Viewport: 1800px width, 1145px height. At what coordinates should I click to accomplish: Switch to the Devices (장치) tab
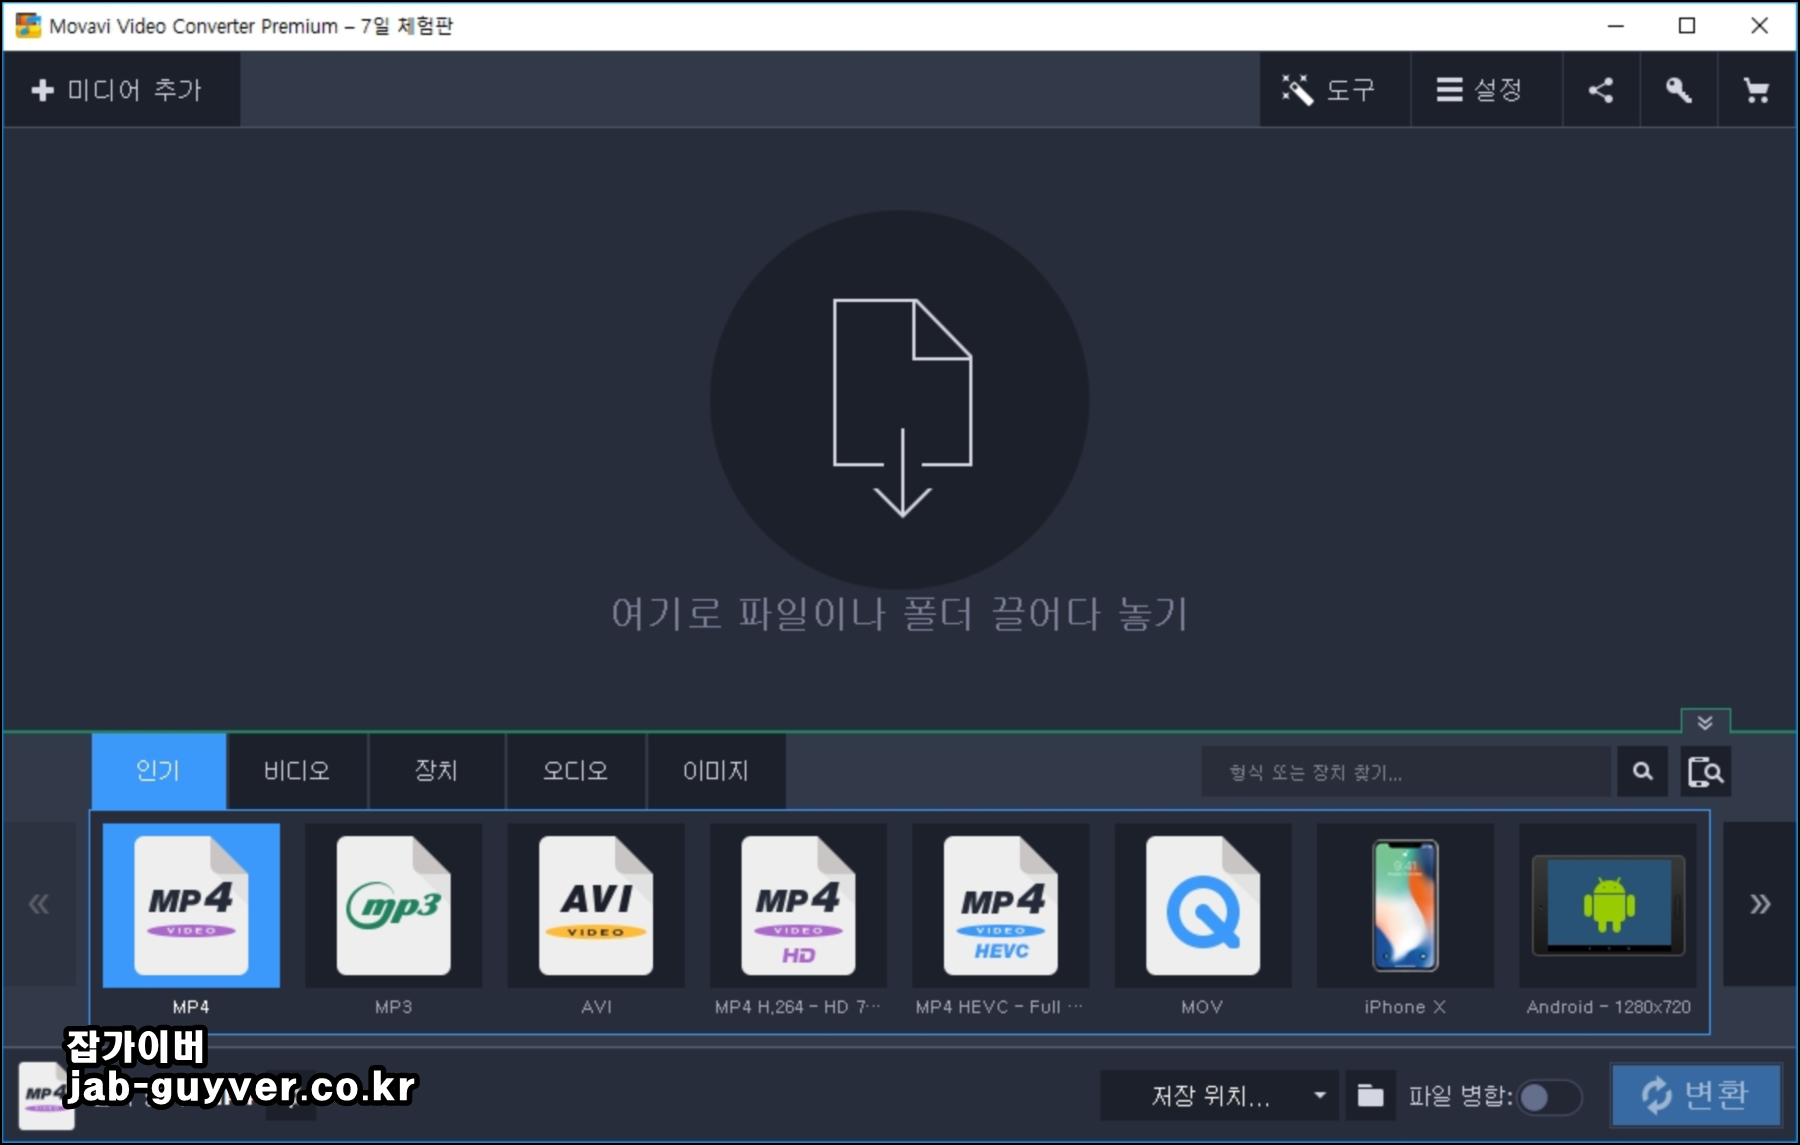pos(437,771)
